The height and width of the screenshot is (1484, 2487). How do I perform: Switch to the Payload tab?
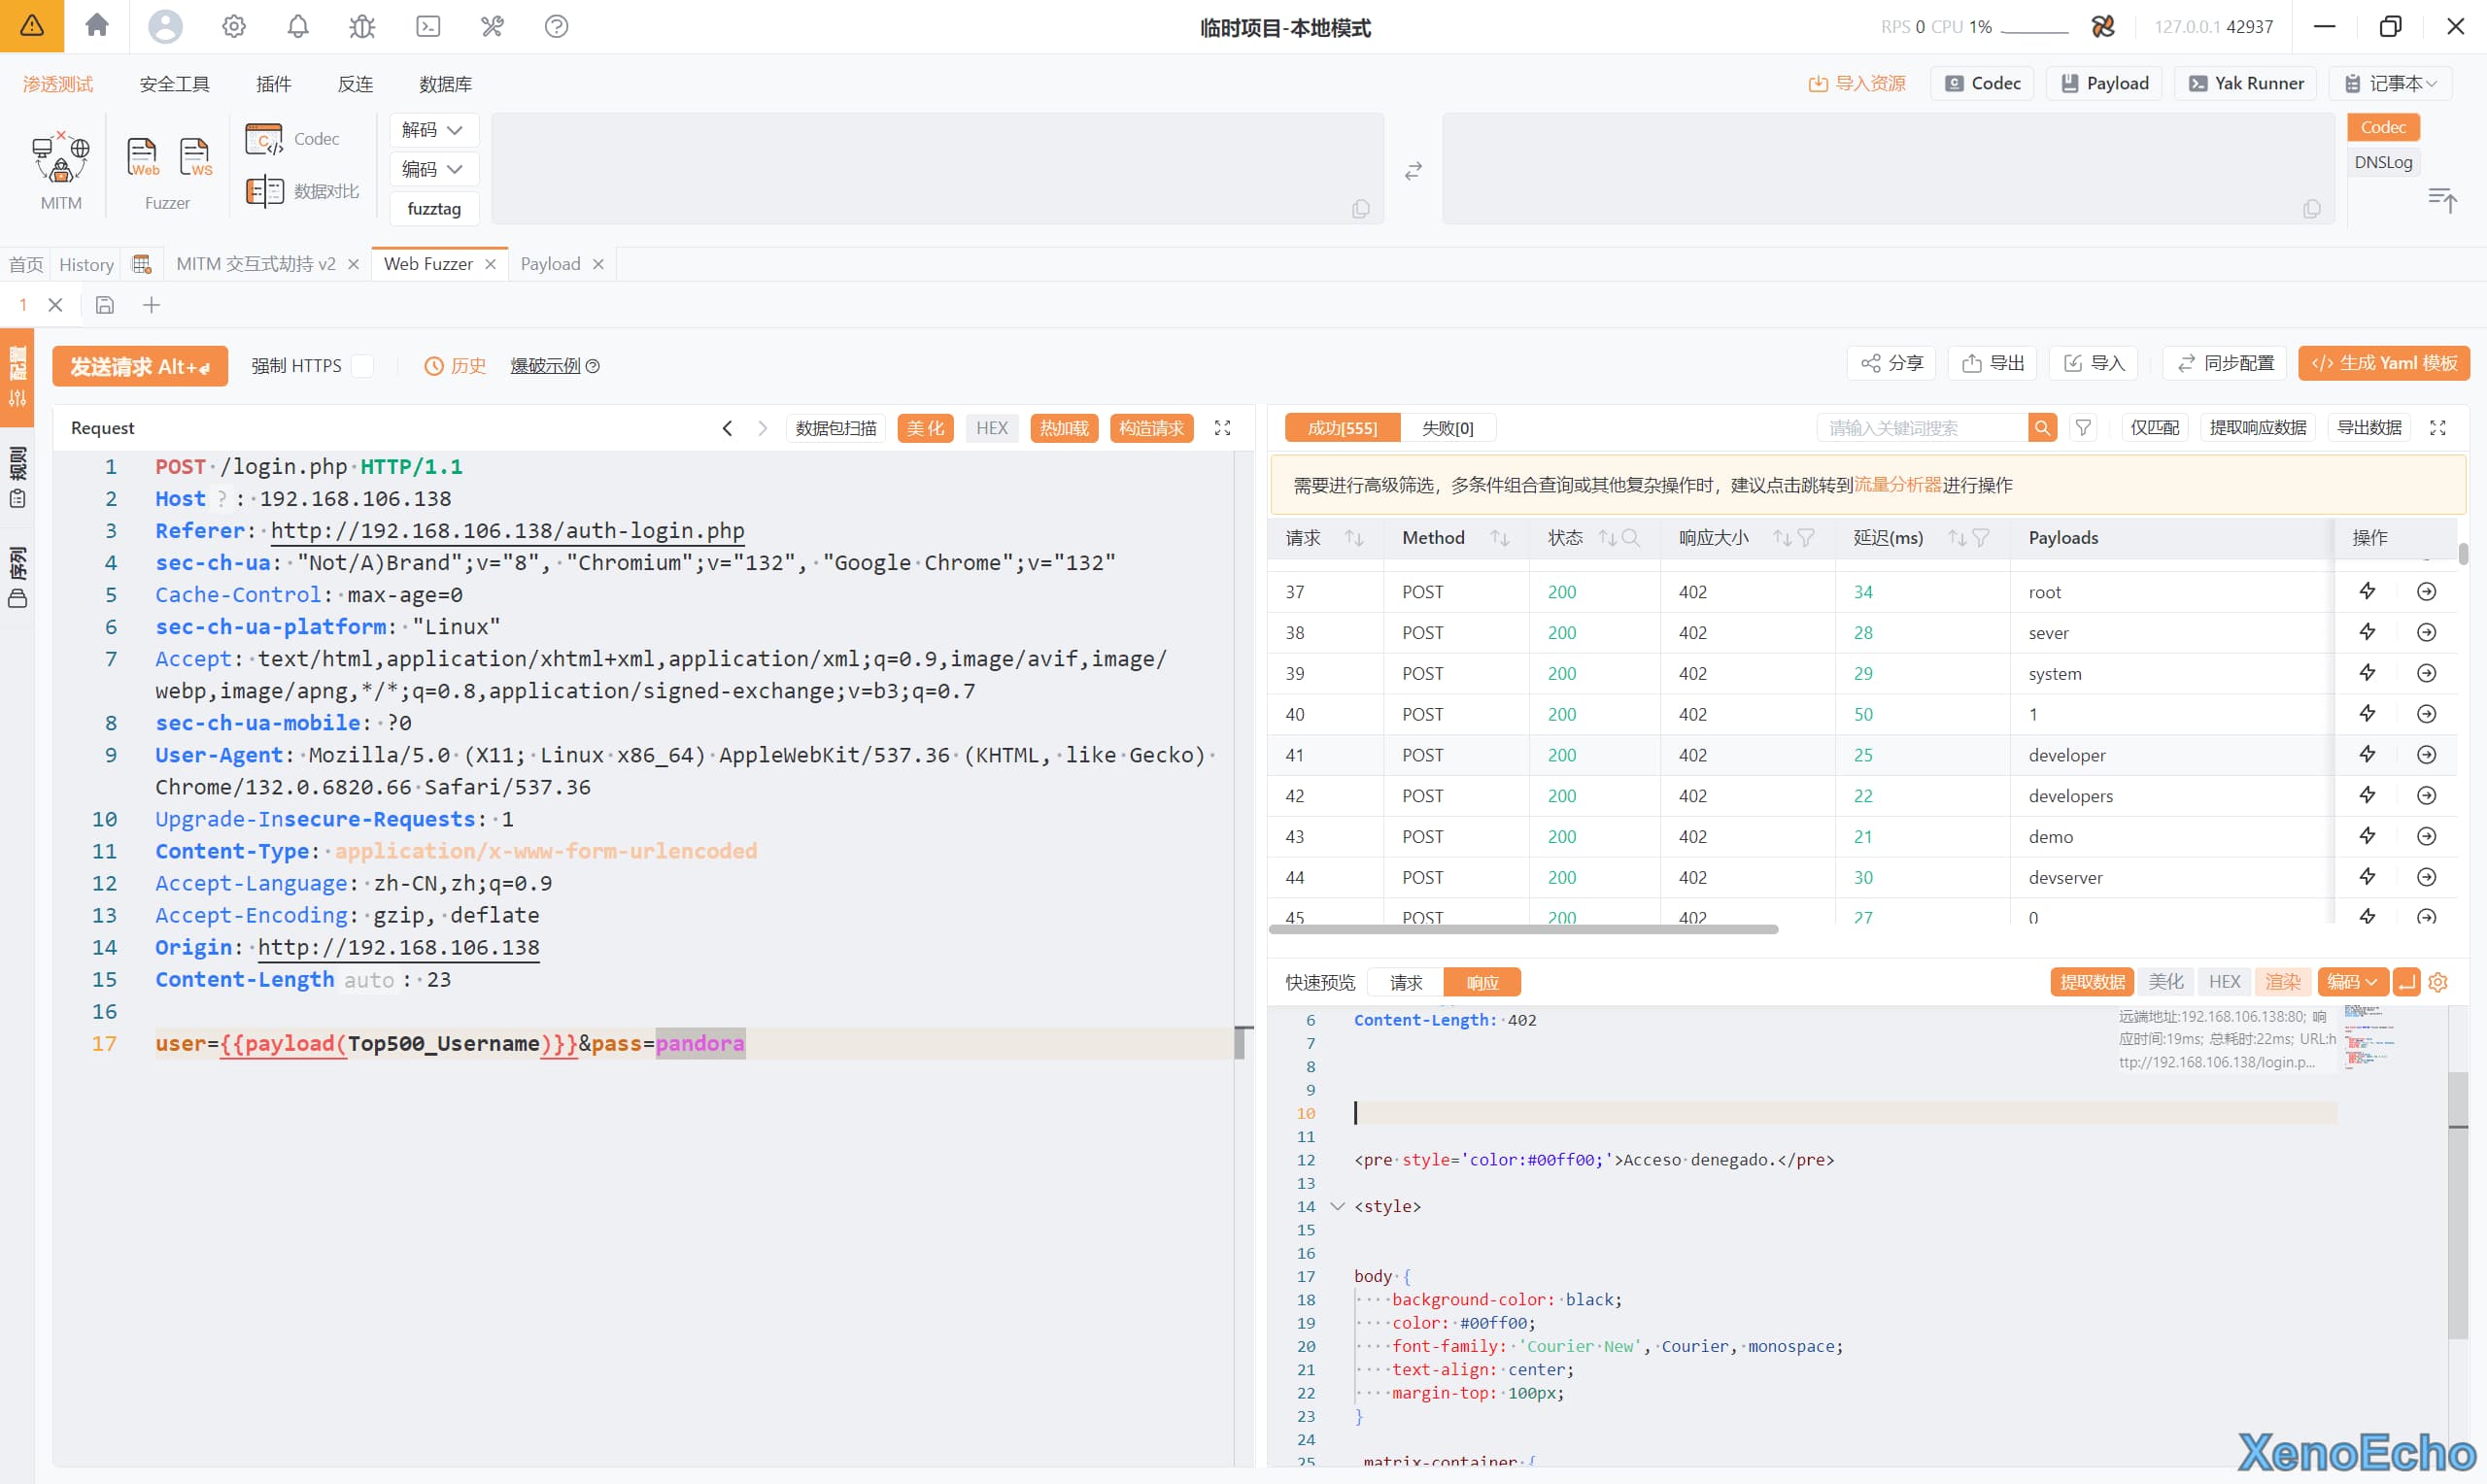(x=550, y=264)
